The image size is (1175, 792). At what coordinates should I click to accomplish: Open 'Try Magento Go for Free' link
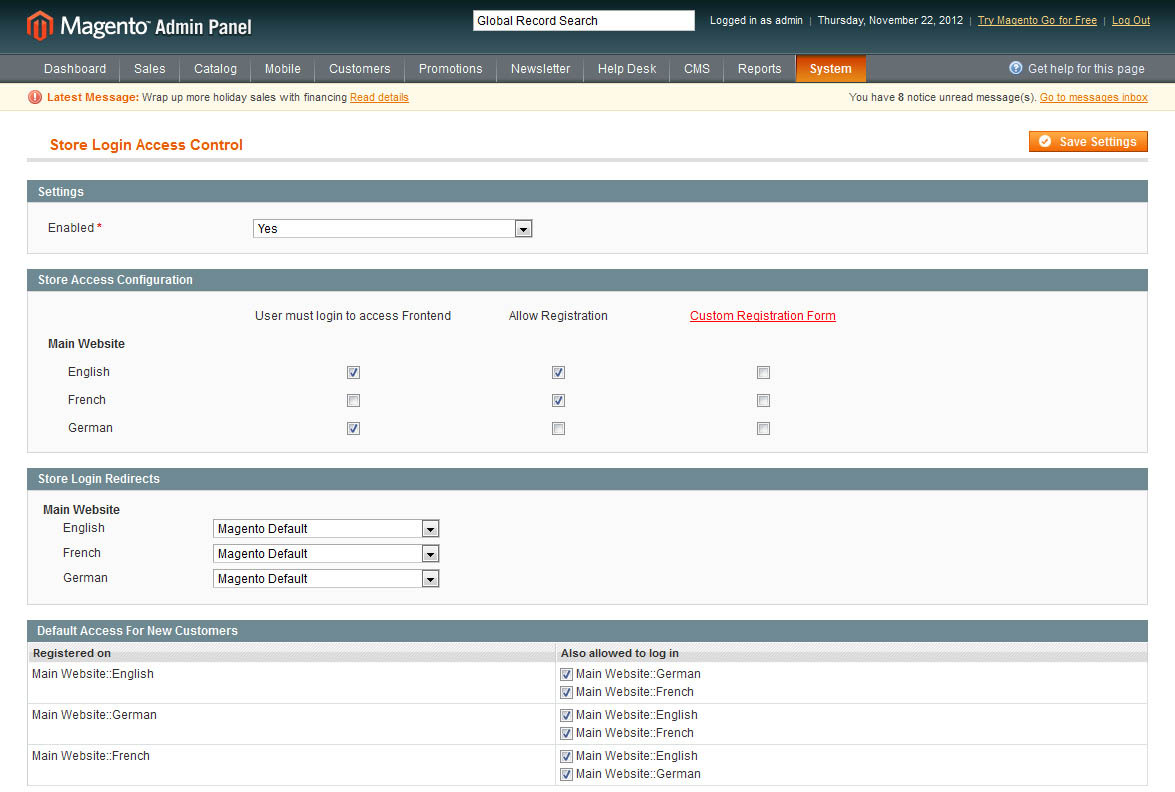click(1037, 20)
